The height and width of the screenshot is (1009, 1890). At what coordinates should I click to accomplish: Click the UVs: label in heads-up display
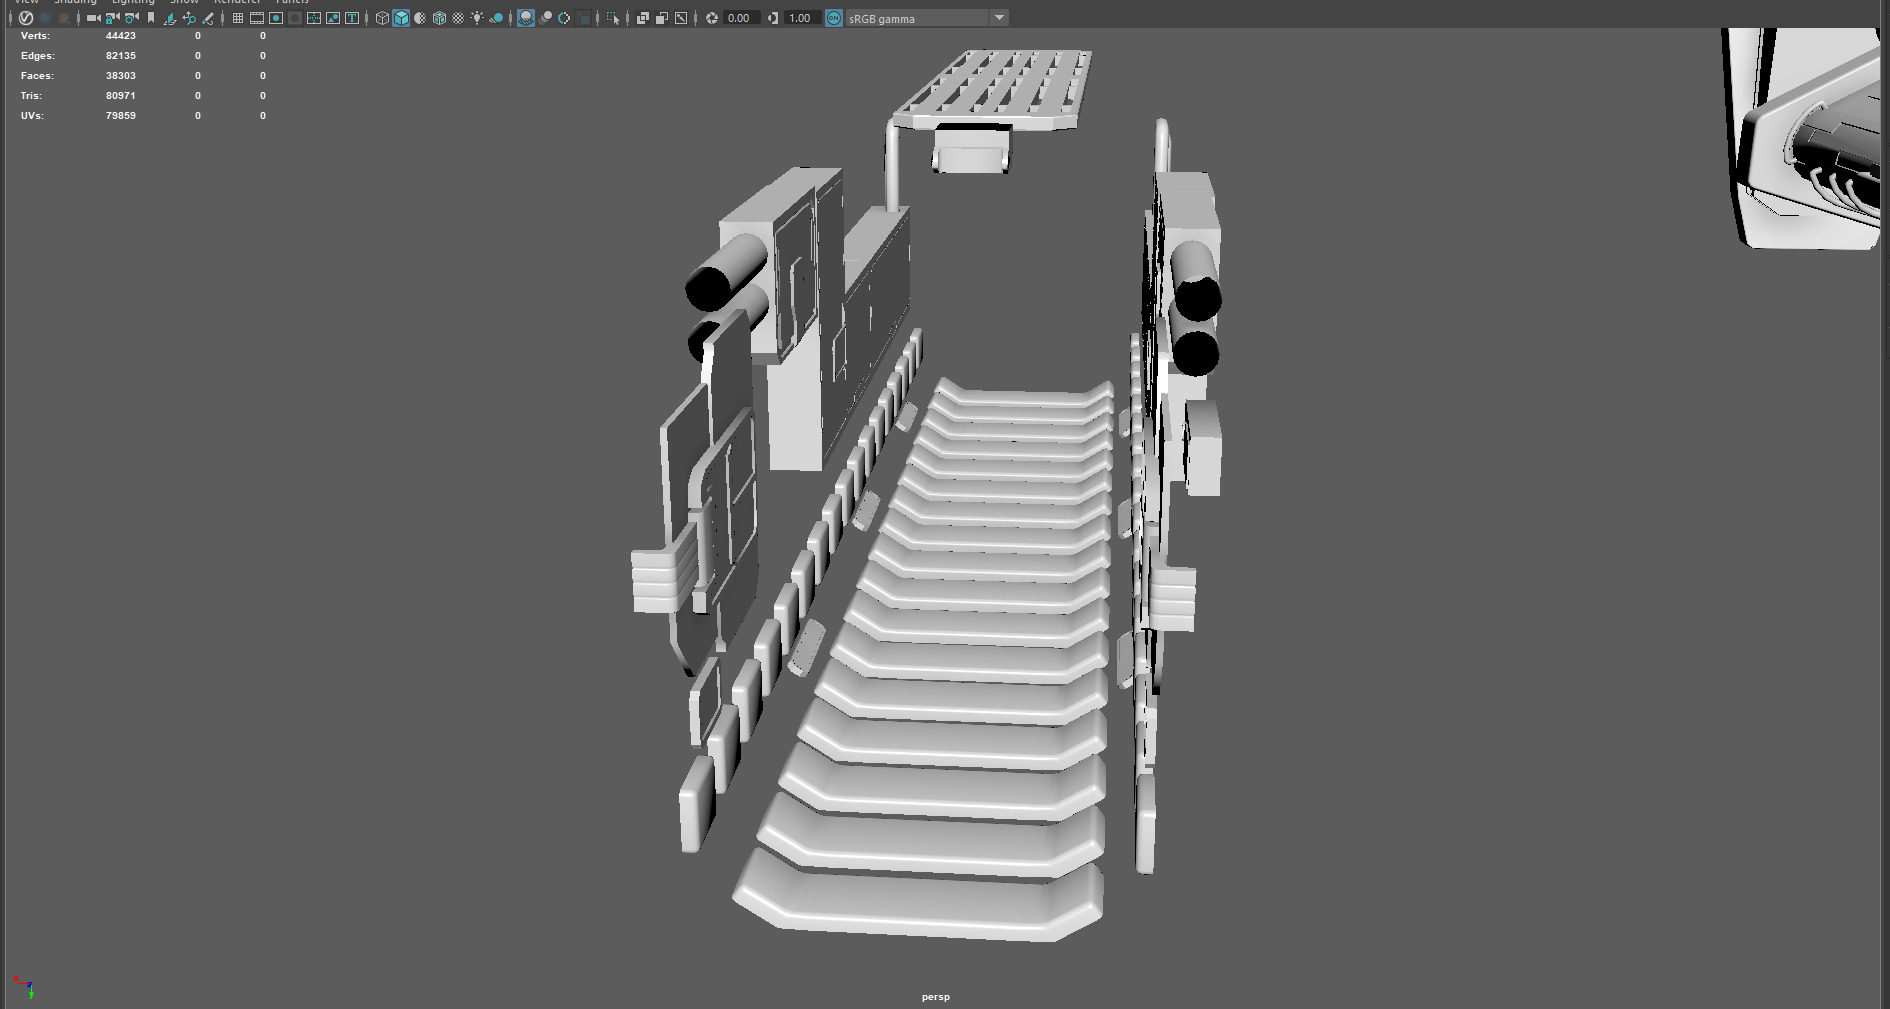[32, 116]
